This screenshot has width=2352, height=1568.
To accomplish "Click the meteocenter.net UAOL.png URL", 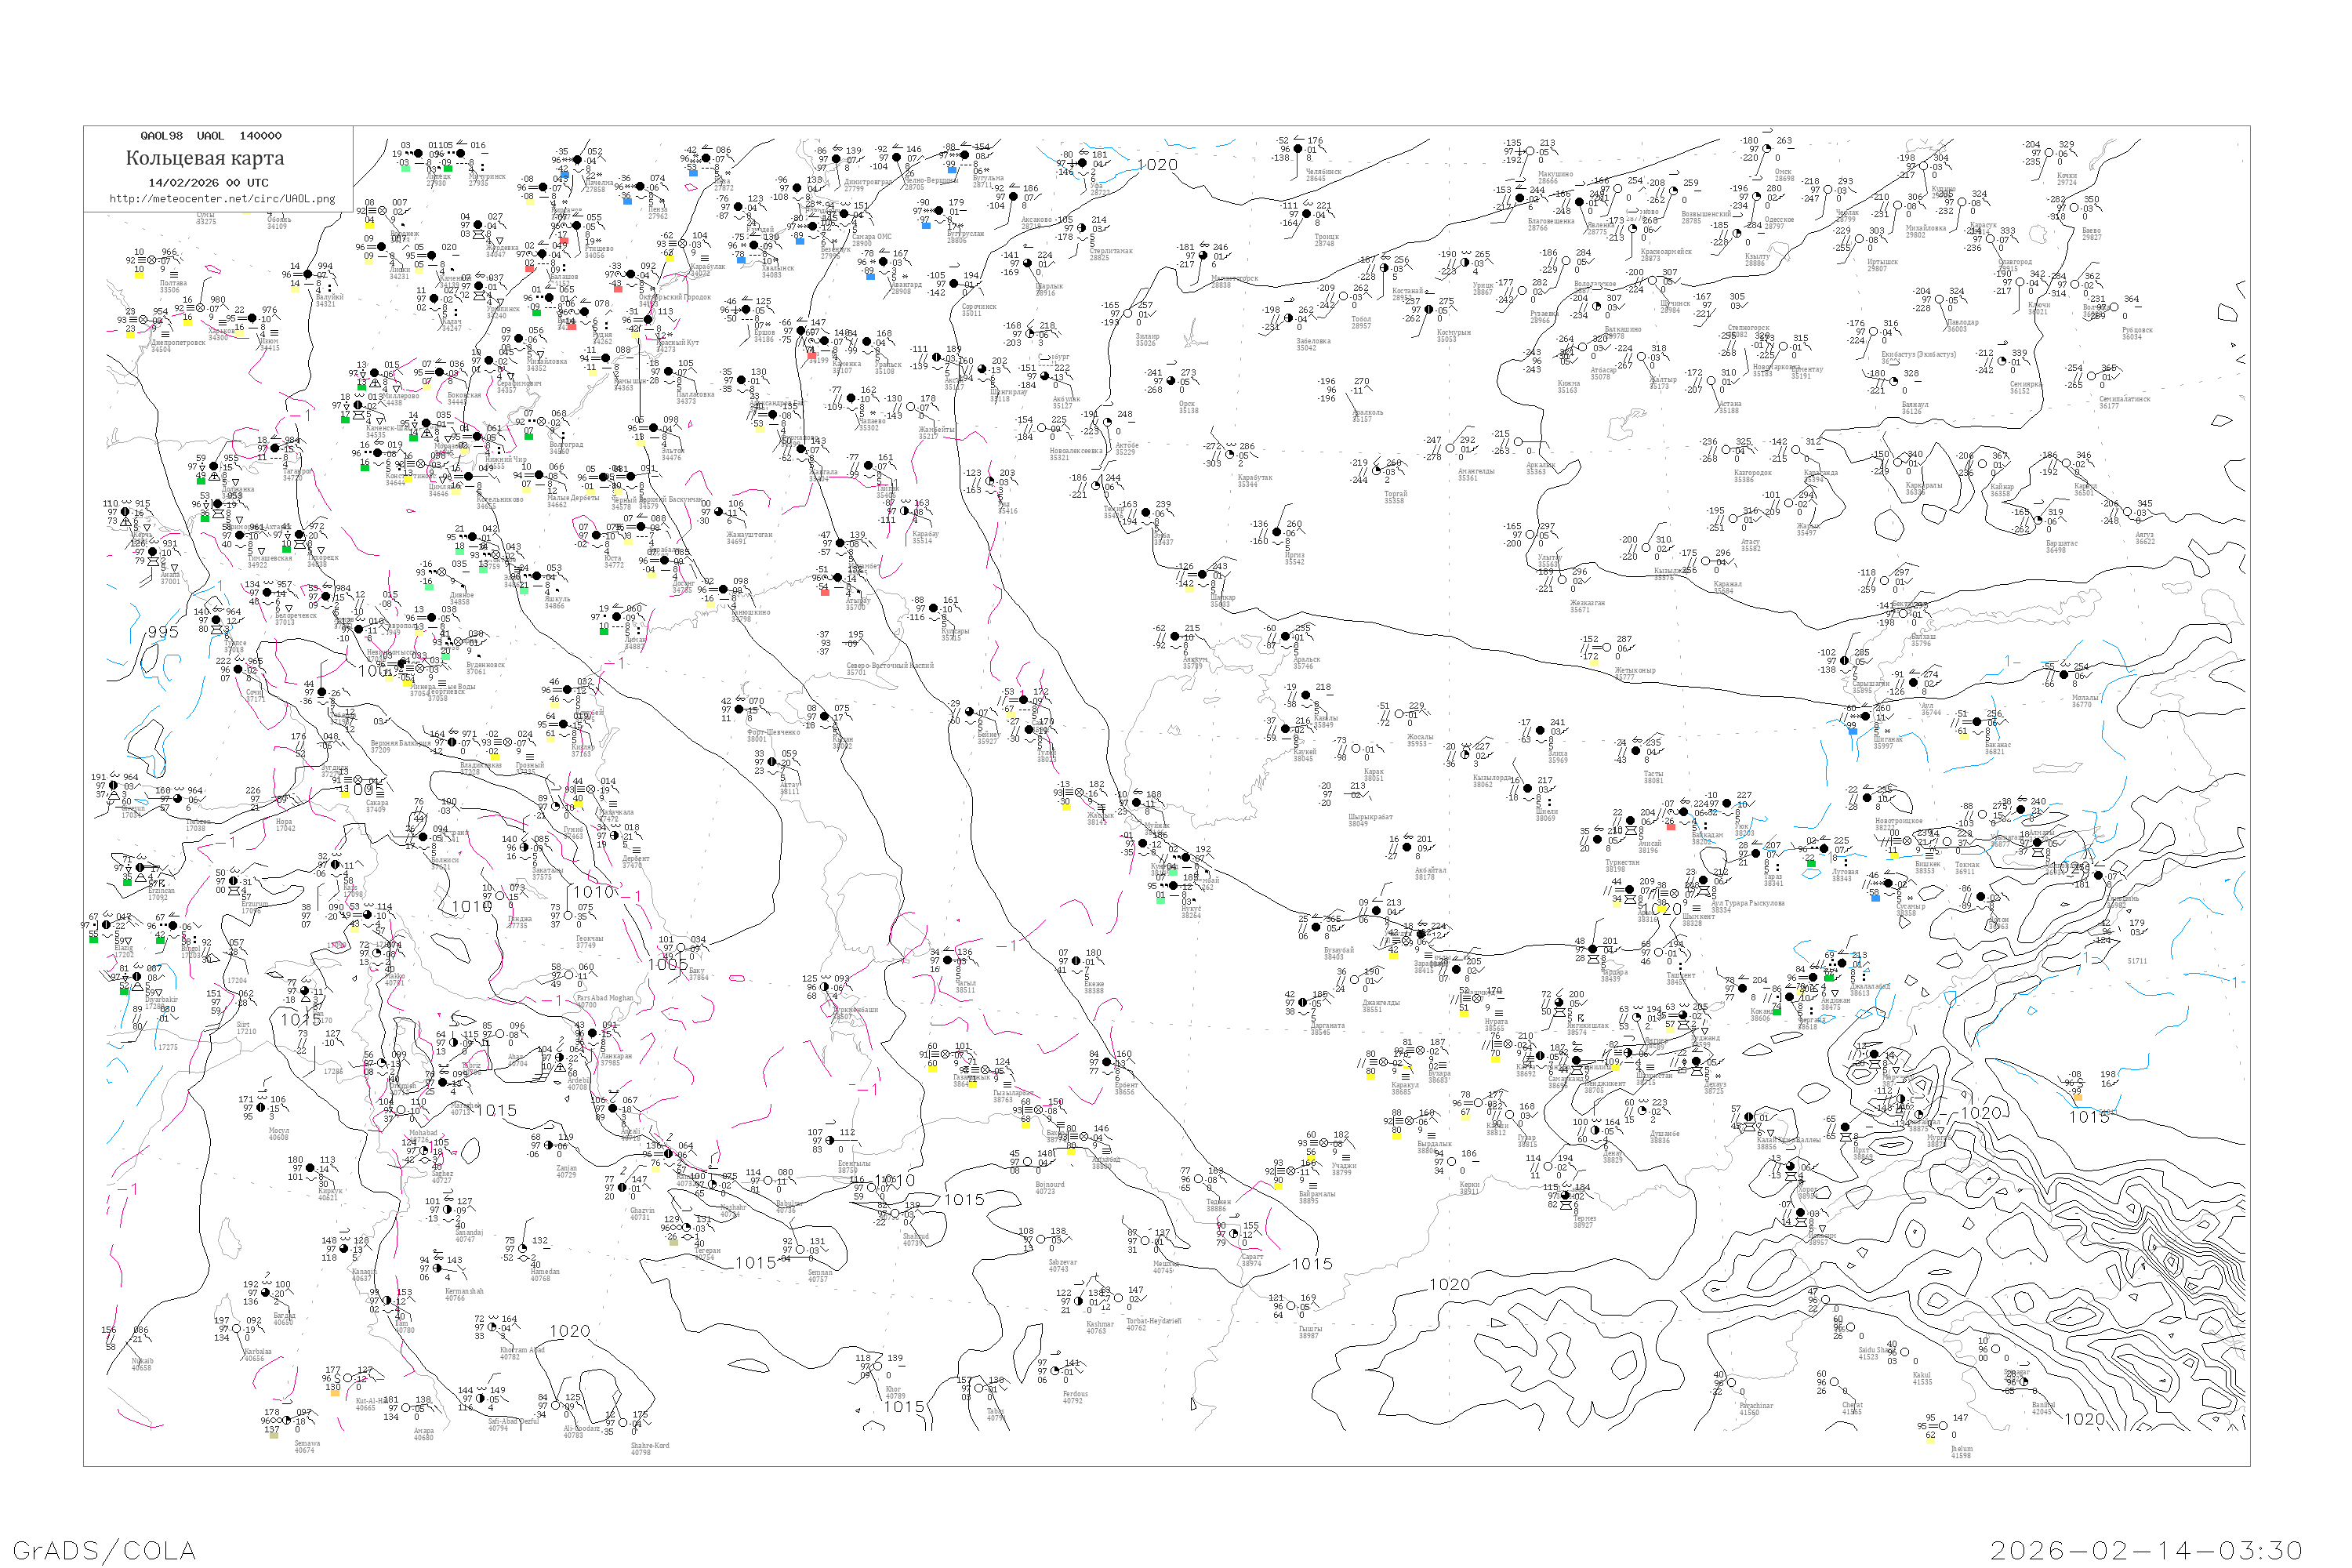I will point(222,199).
